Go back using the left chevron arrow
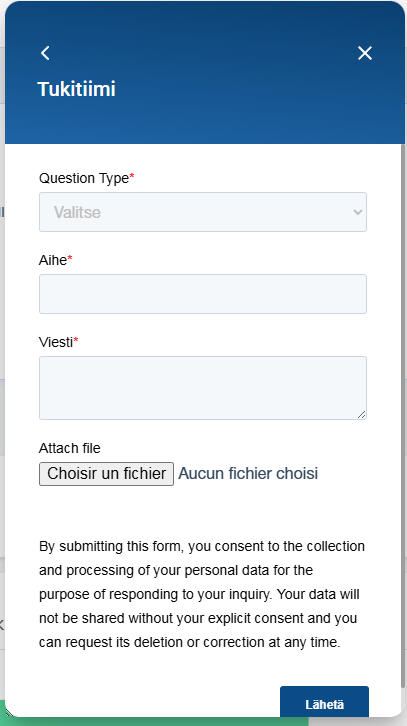Viewport: 407px width, 726px height. (x=45, y=53)
